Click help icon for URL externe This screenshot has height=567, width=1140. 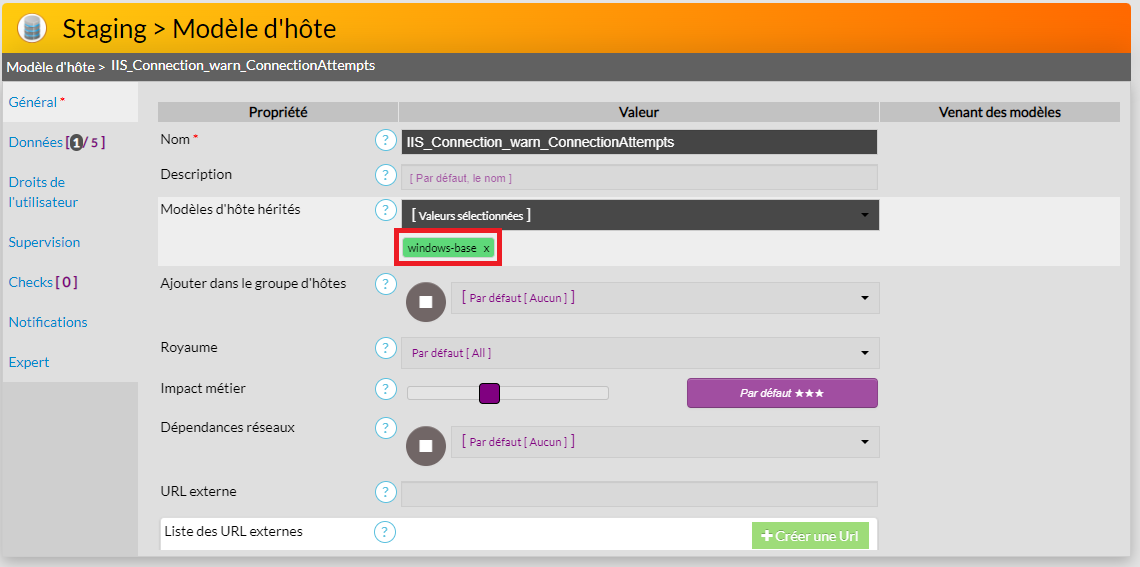tap(385, 492)
